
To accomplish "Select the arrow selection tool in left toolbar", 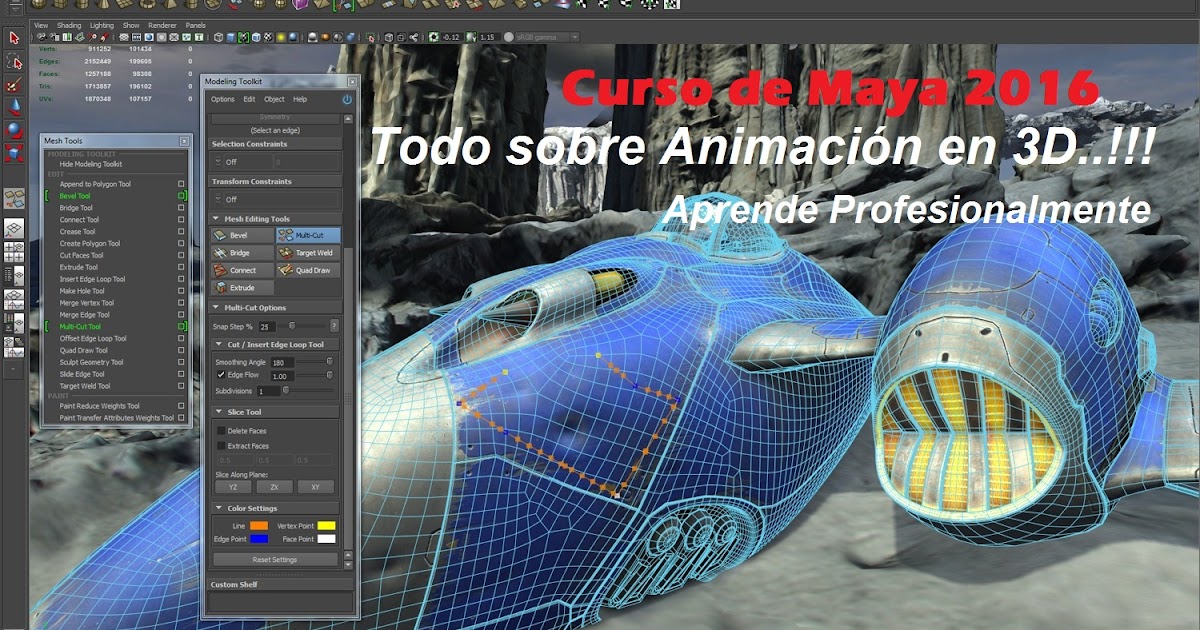I will click(14, 38).
